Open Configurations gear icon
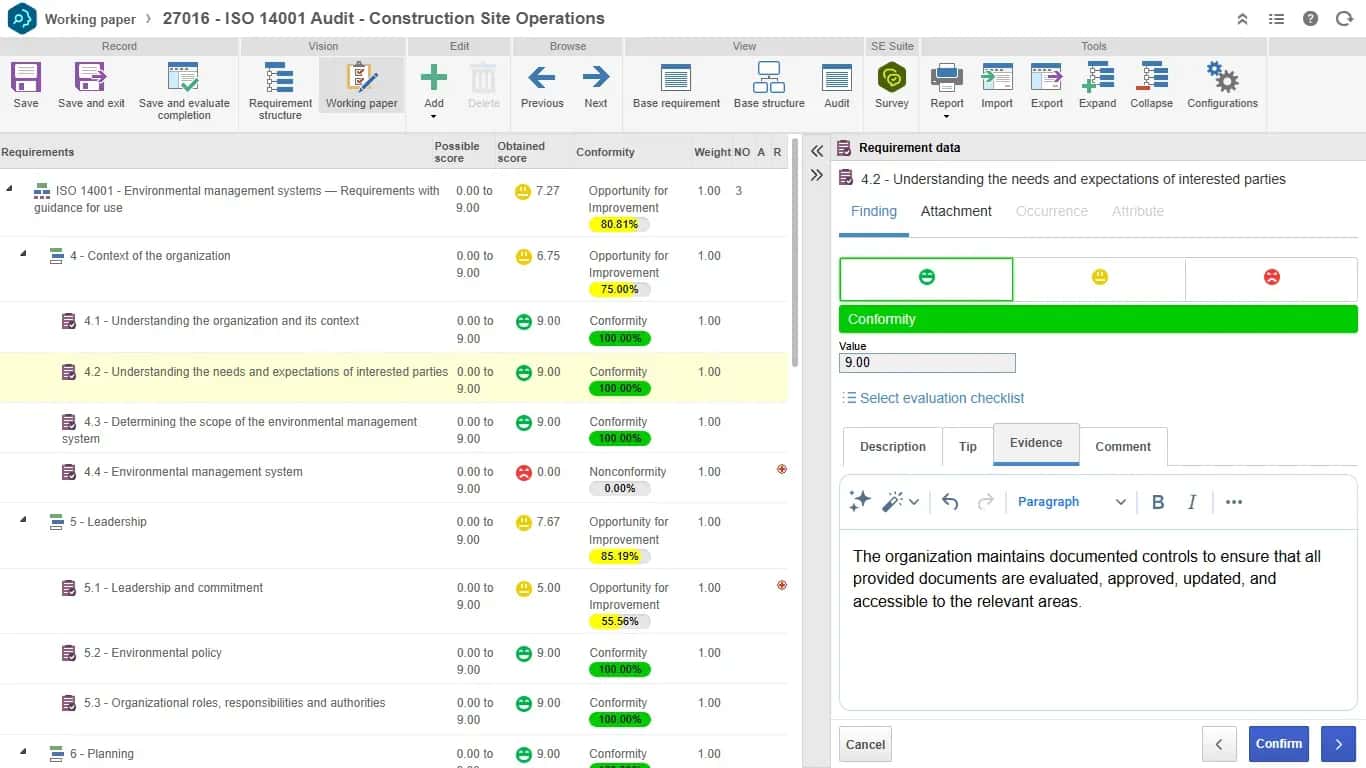 pos(1222,78)
